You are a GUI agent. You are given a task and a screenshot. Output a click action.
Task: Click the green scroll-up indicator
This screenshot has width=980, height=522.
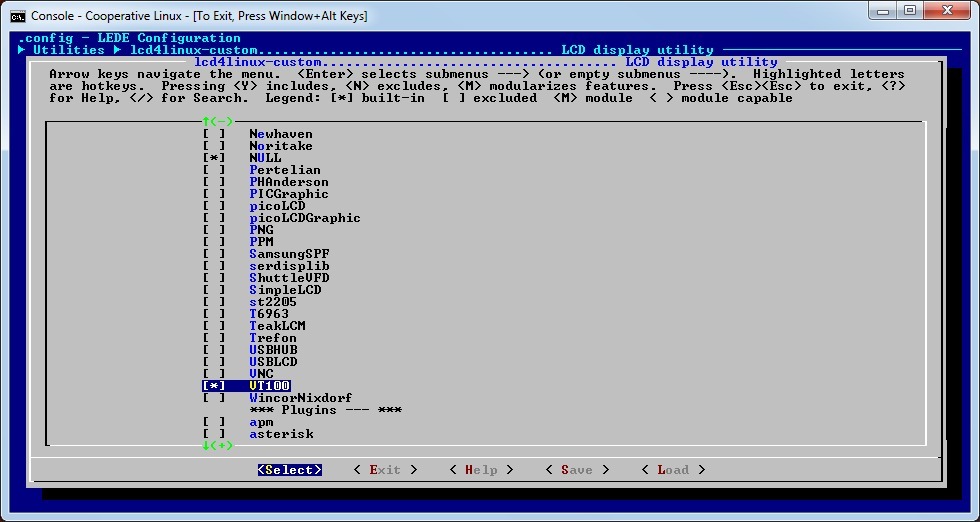click(218, 121)
